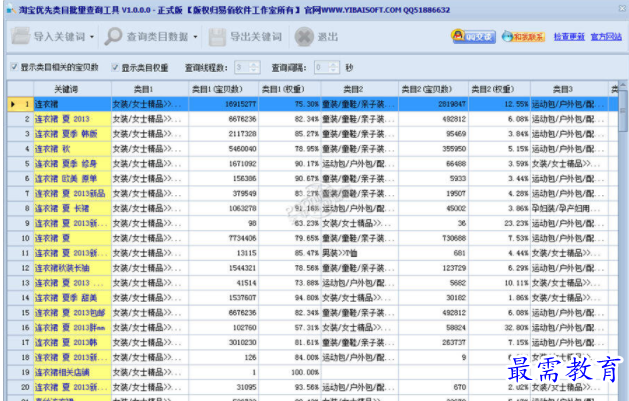This screenshot has width=629, height=401.
Task: Toggle 显示类目权重 checkbox
Action: [115, 67]
